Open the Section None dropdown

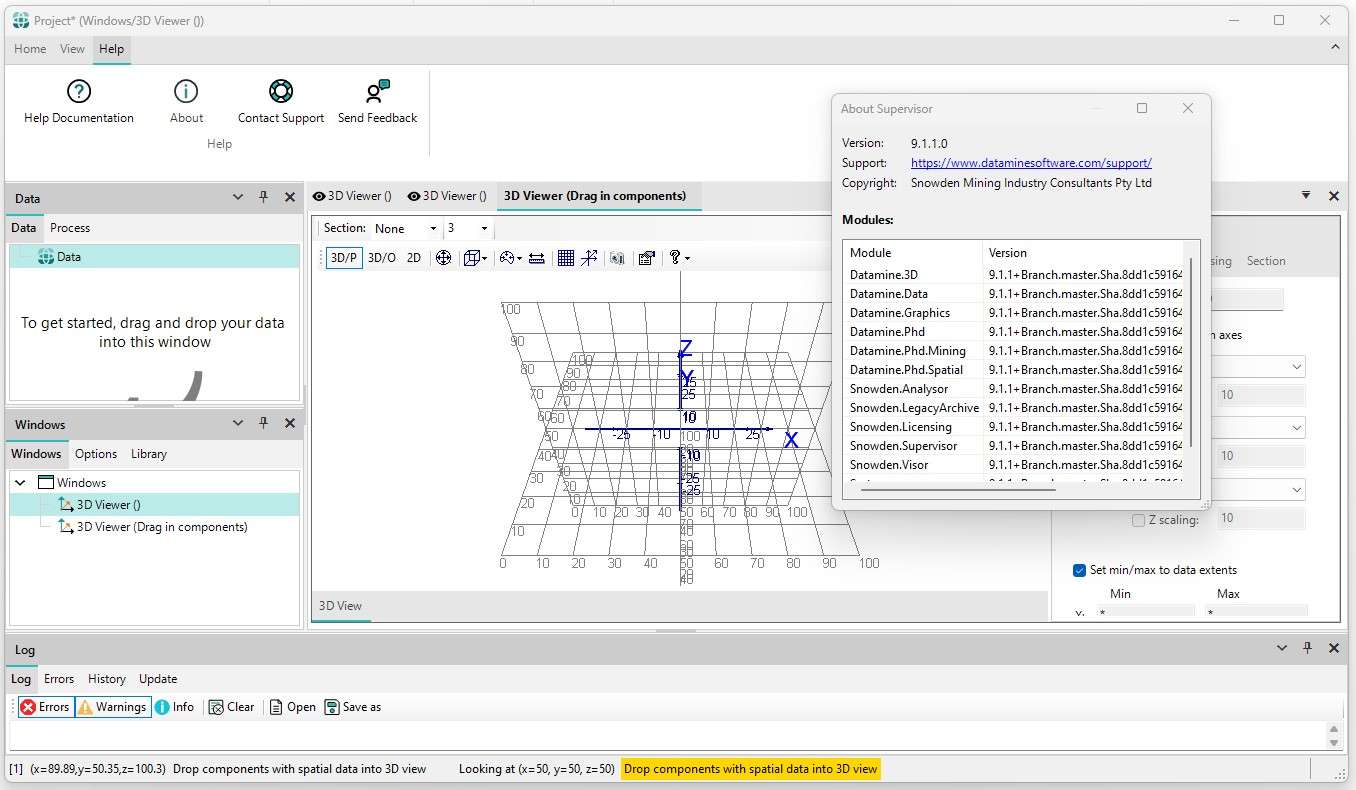406,229
